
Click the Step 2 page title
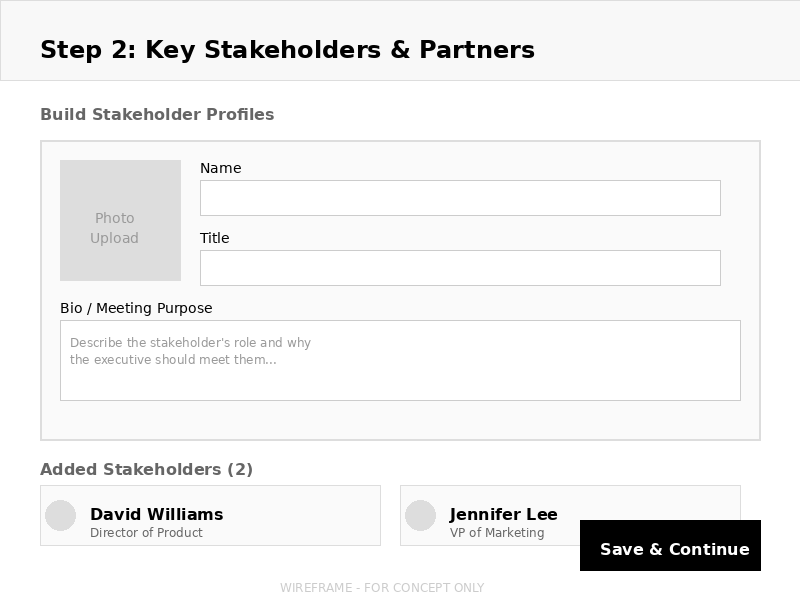(x=287, y=50)
